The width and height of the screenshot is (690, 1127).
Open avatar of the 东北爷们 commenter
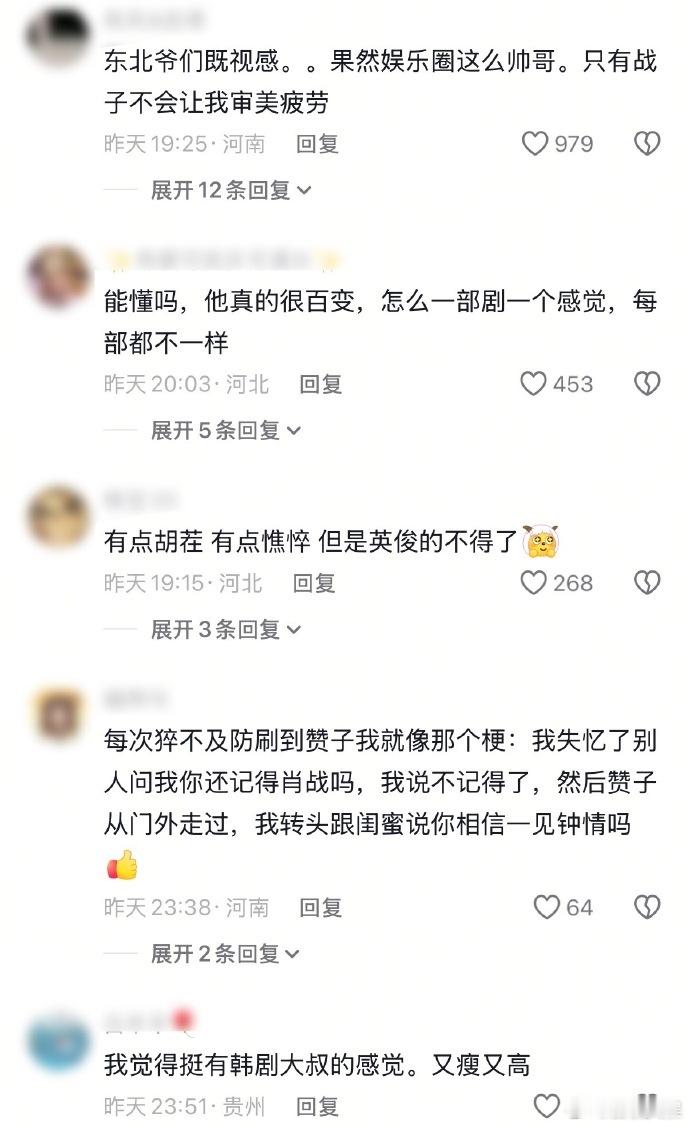[58, 34]
